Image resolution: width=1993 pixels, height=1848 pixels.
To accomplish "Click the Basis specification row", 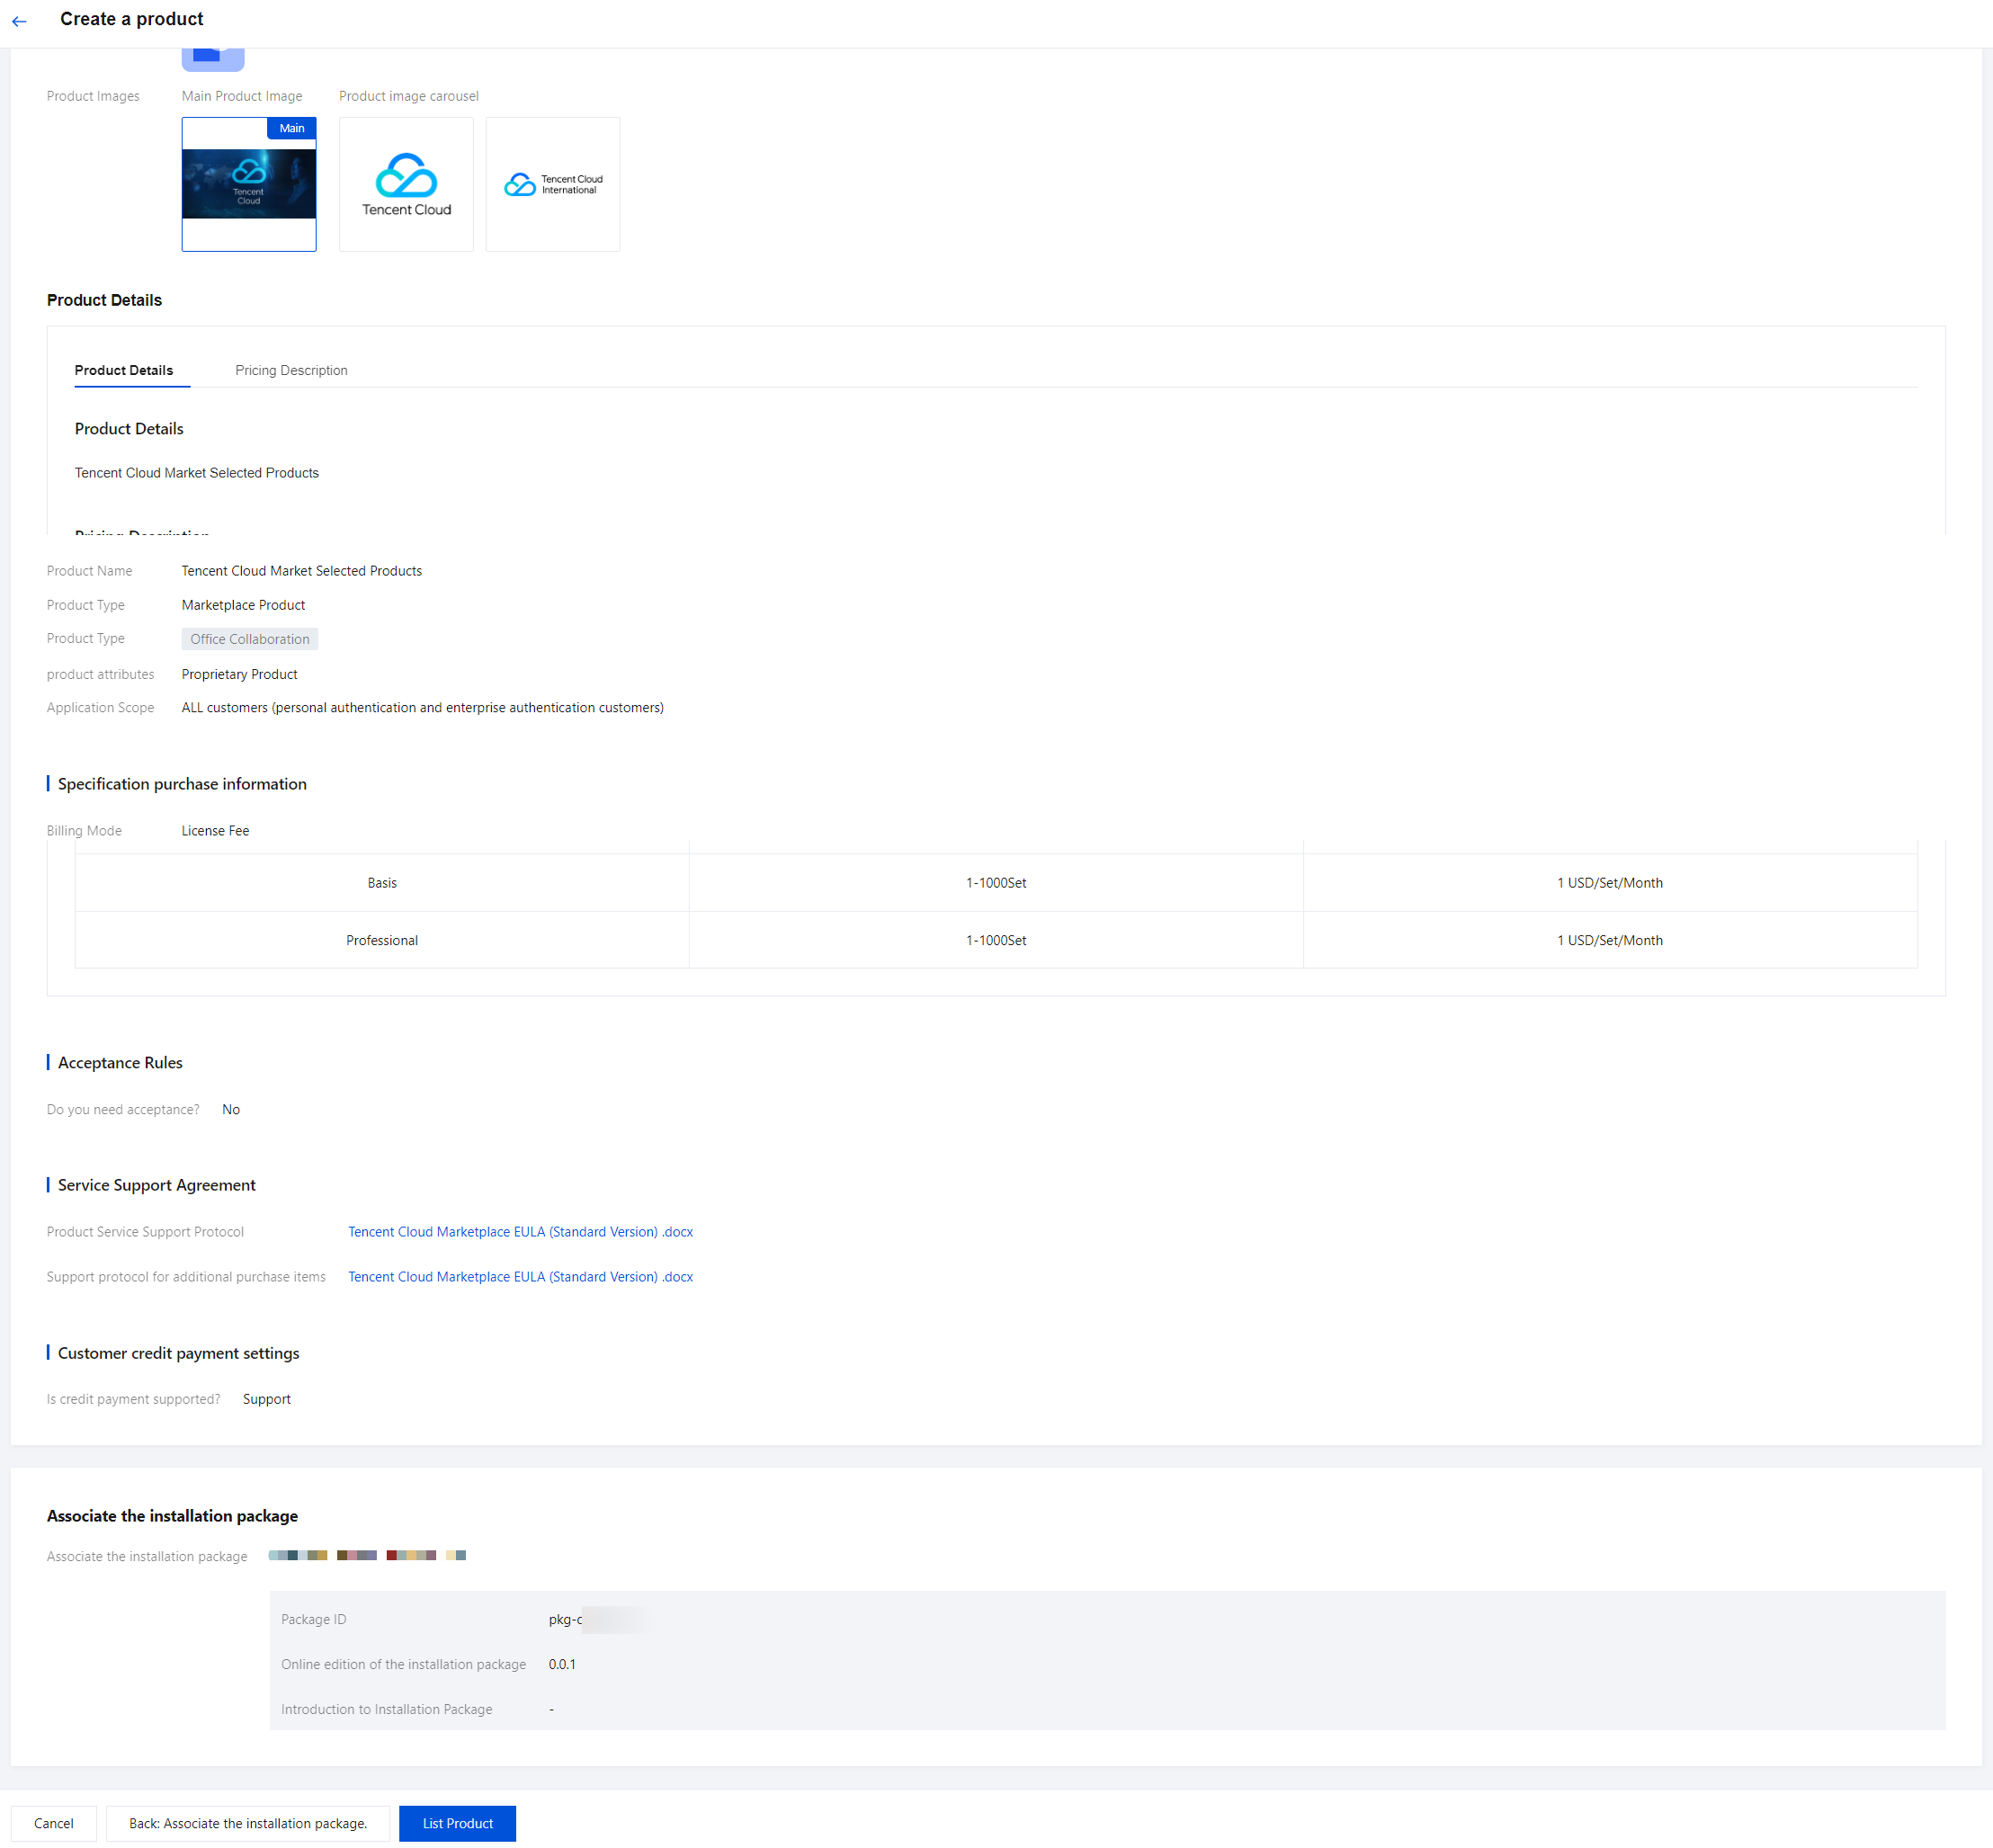I will pos(381,883).
